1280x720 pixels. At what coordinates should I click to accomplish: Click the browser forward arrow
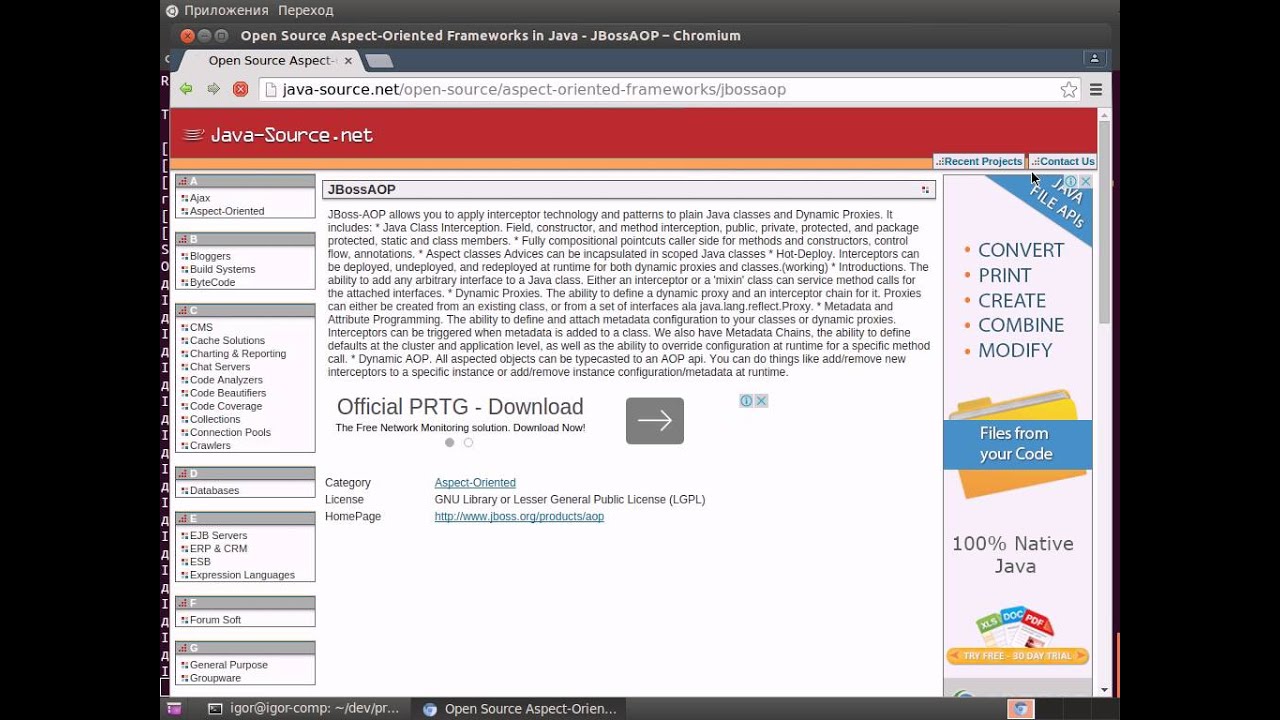[x=213, y=89]
